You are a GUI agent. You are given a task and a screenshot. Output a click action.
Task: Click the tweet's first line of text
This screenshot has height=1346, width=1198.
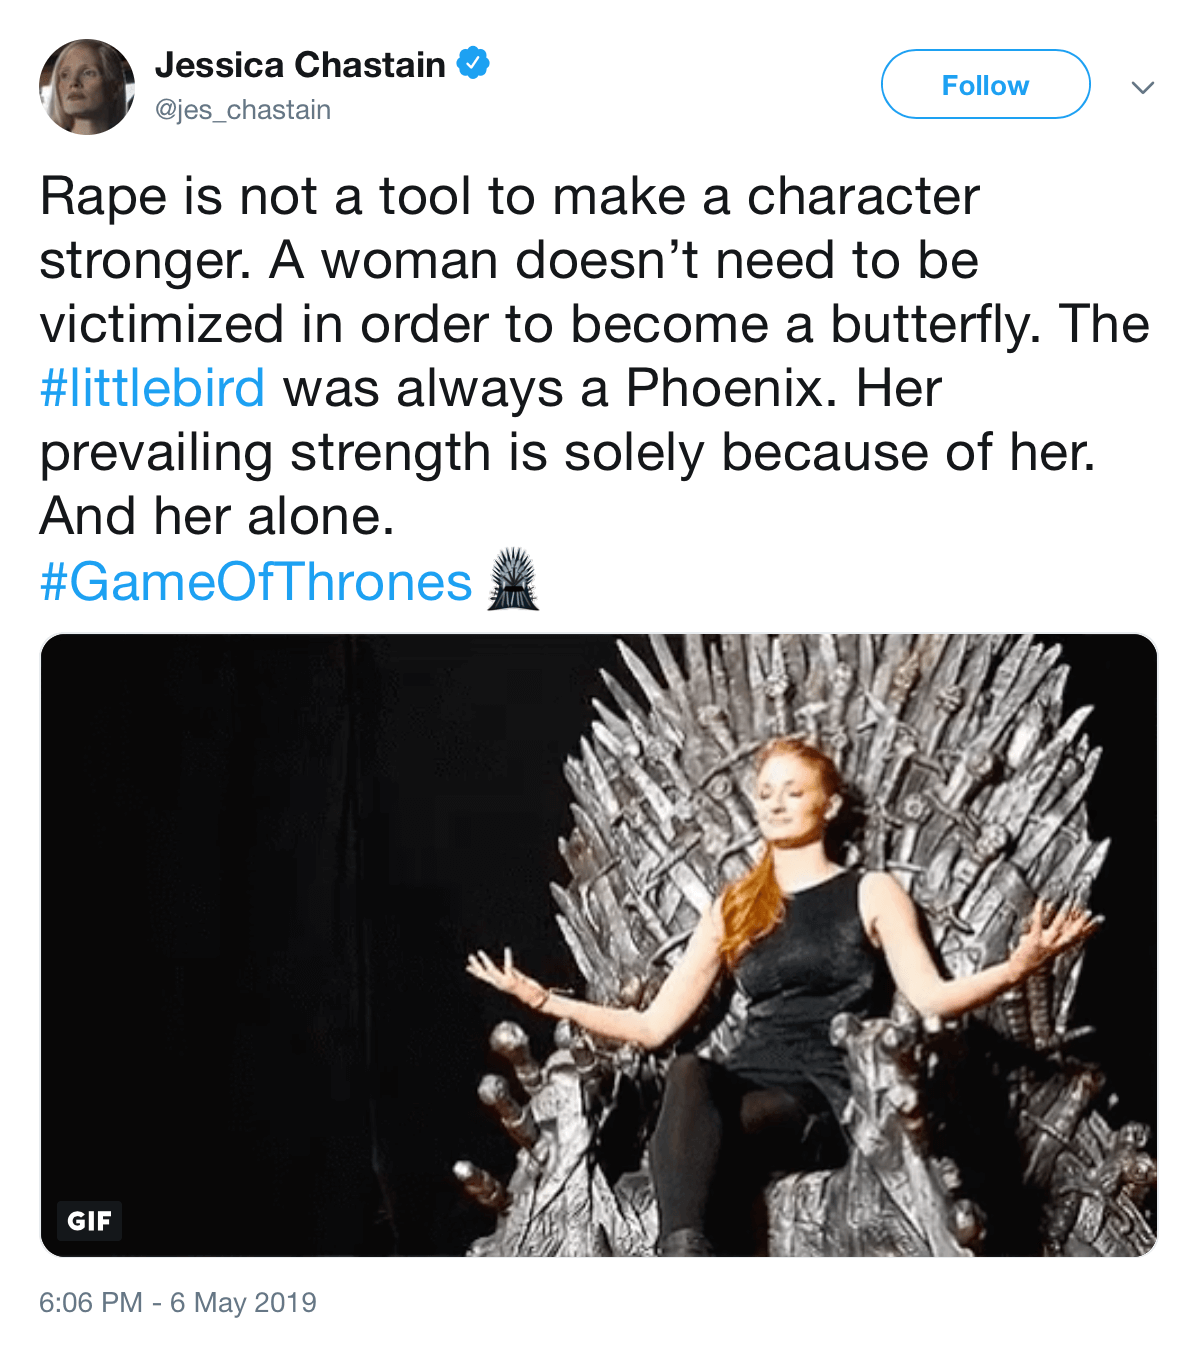coord(509,196)
